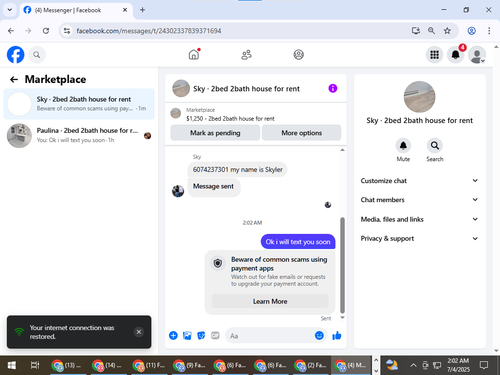Screen dimensions: 500x375
Task: Open a new browser tab
Action: (x=142, y=10)
